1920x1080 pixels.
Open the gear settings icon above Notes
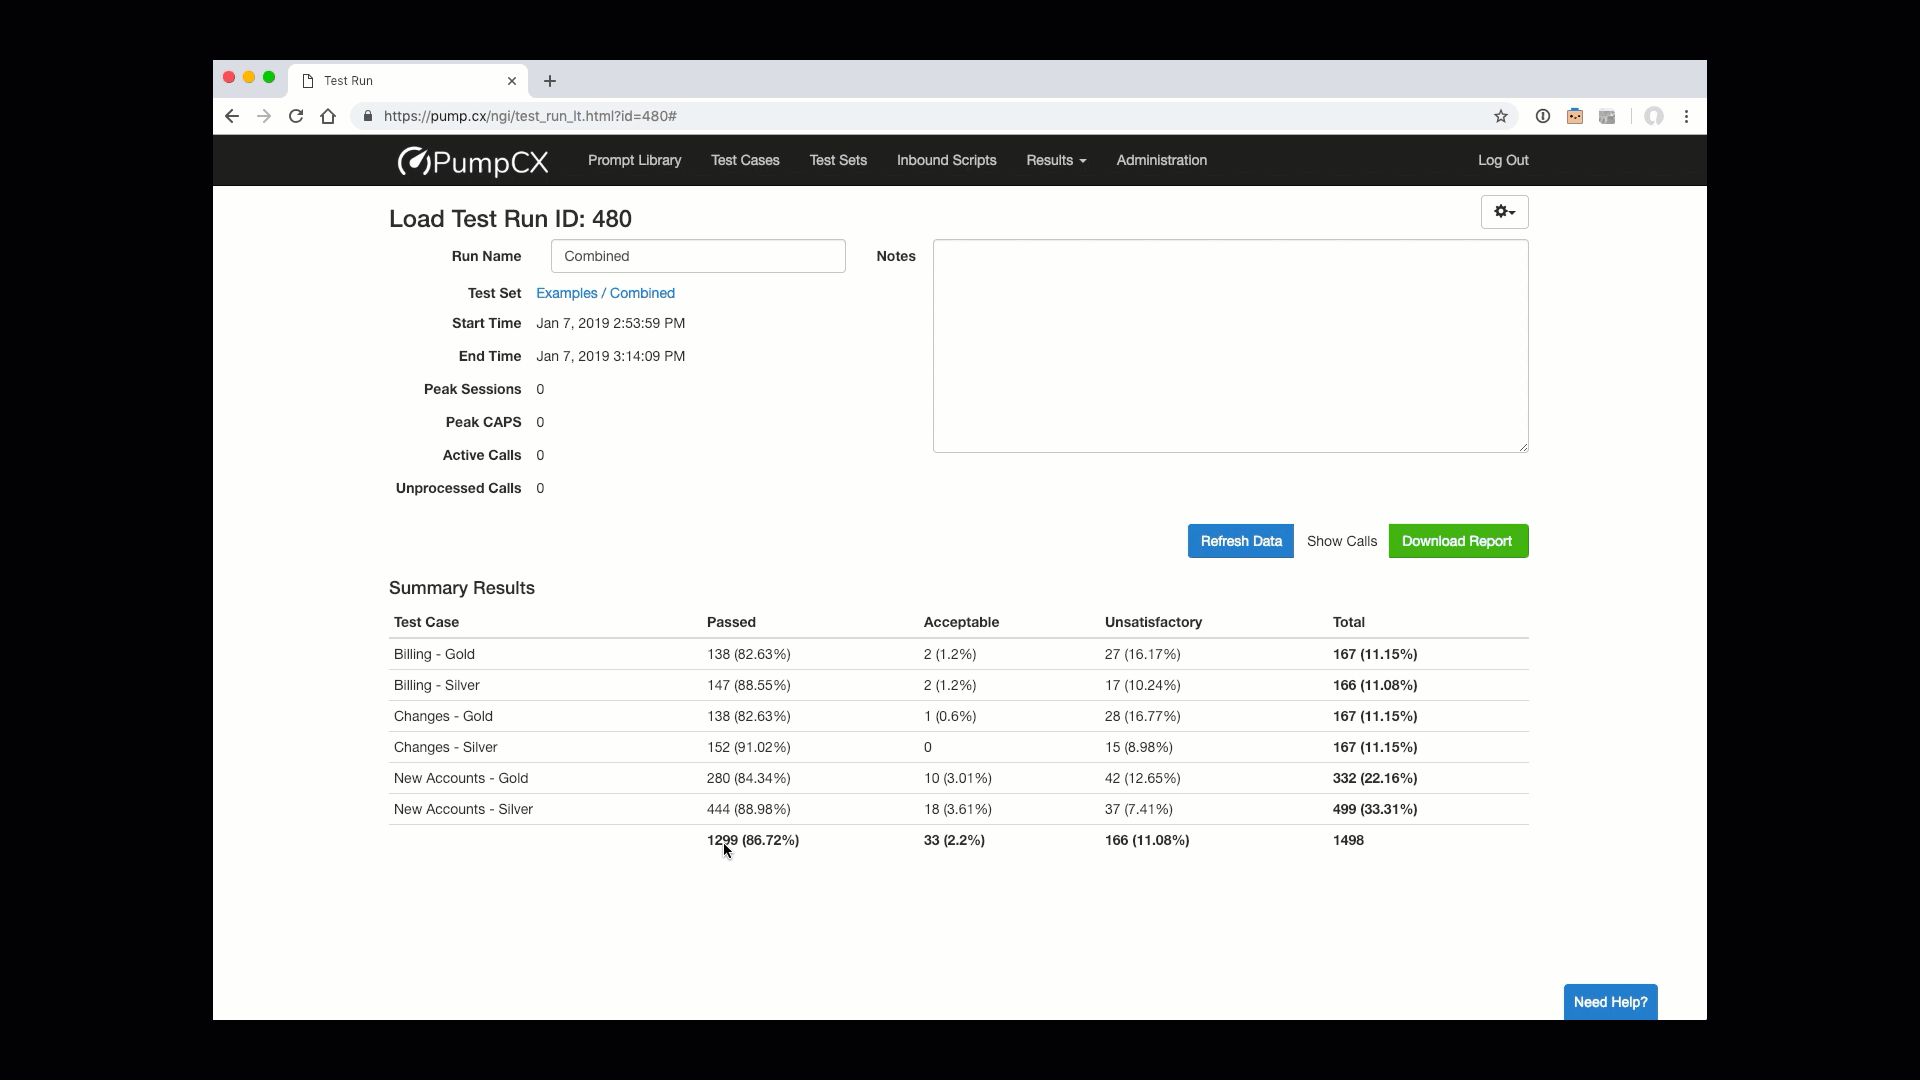tap(1503, 212)
